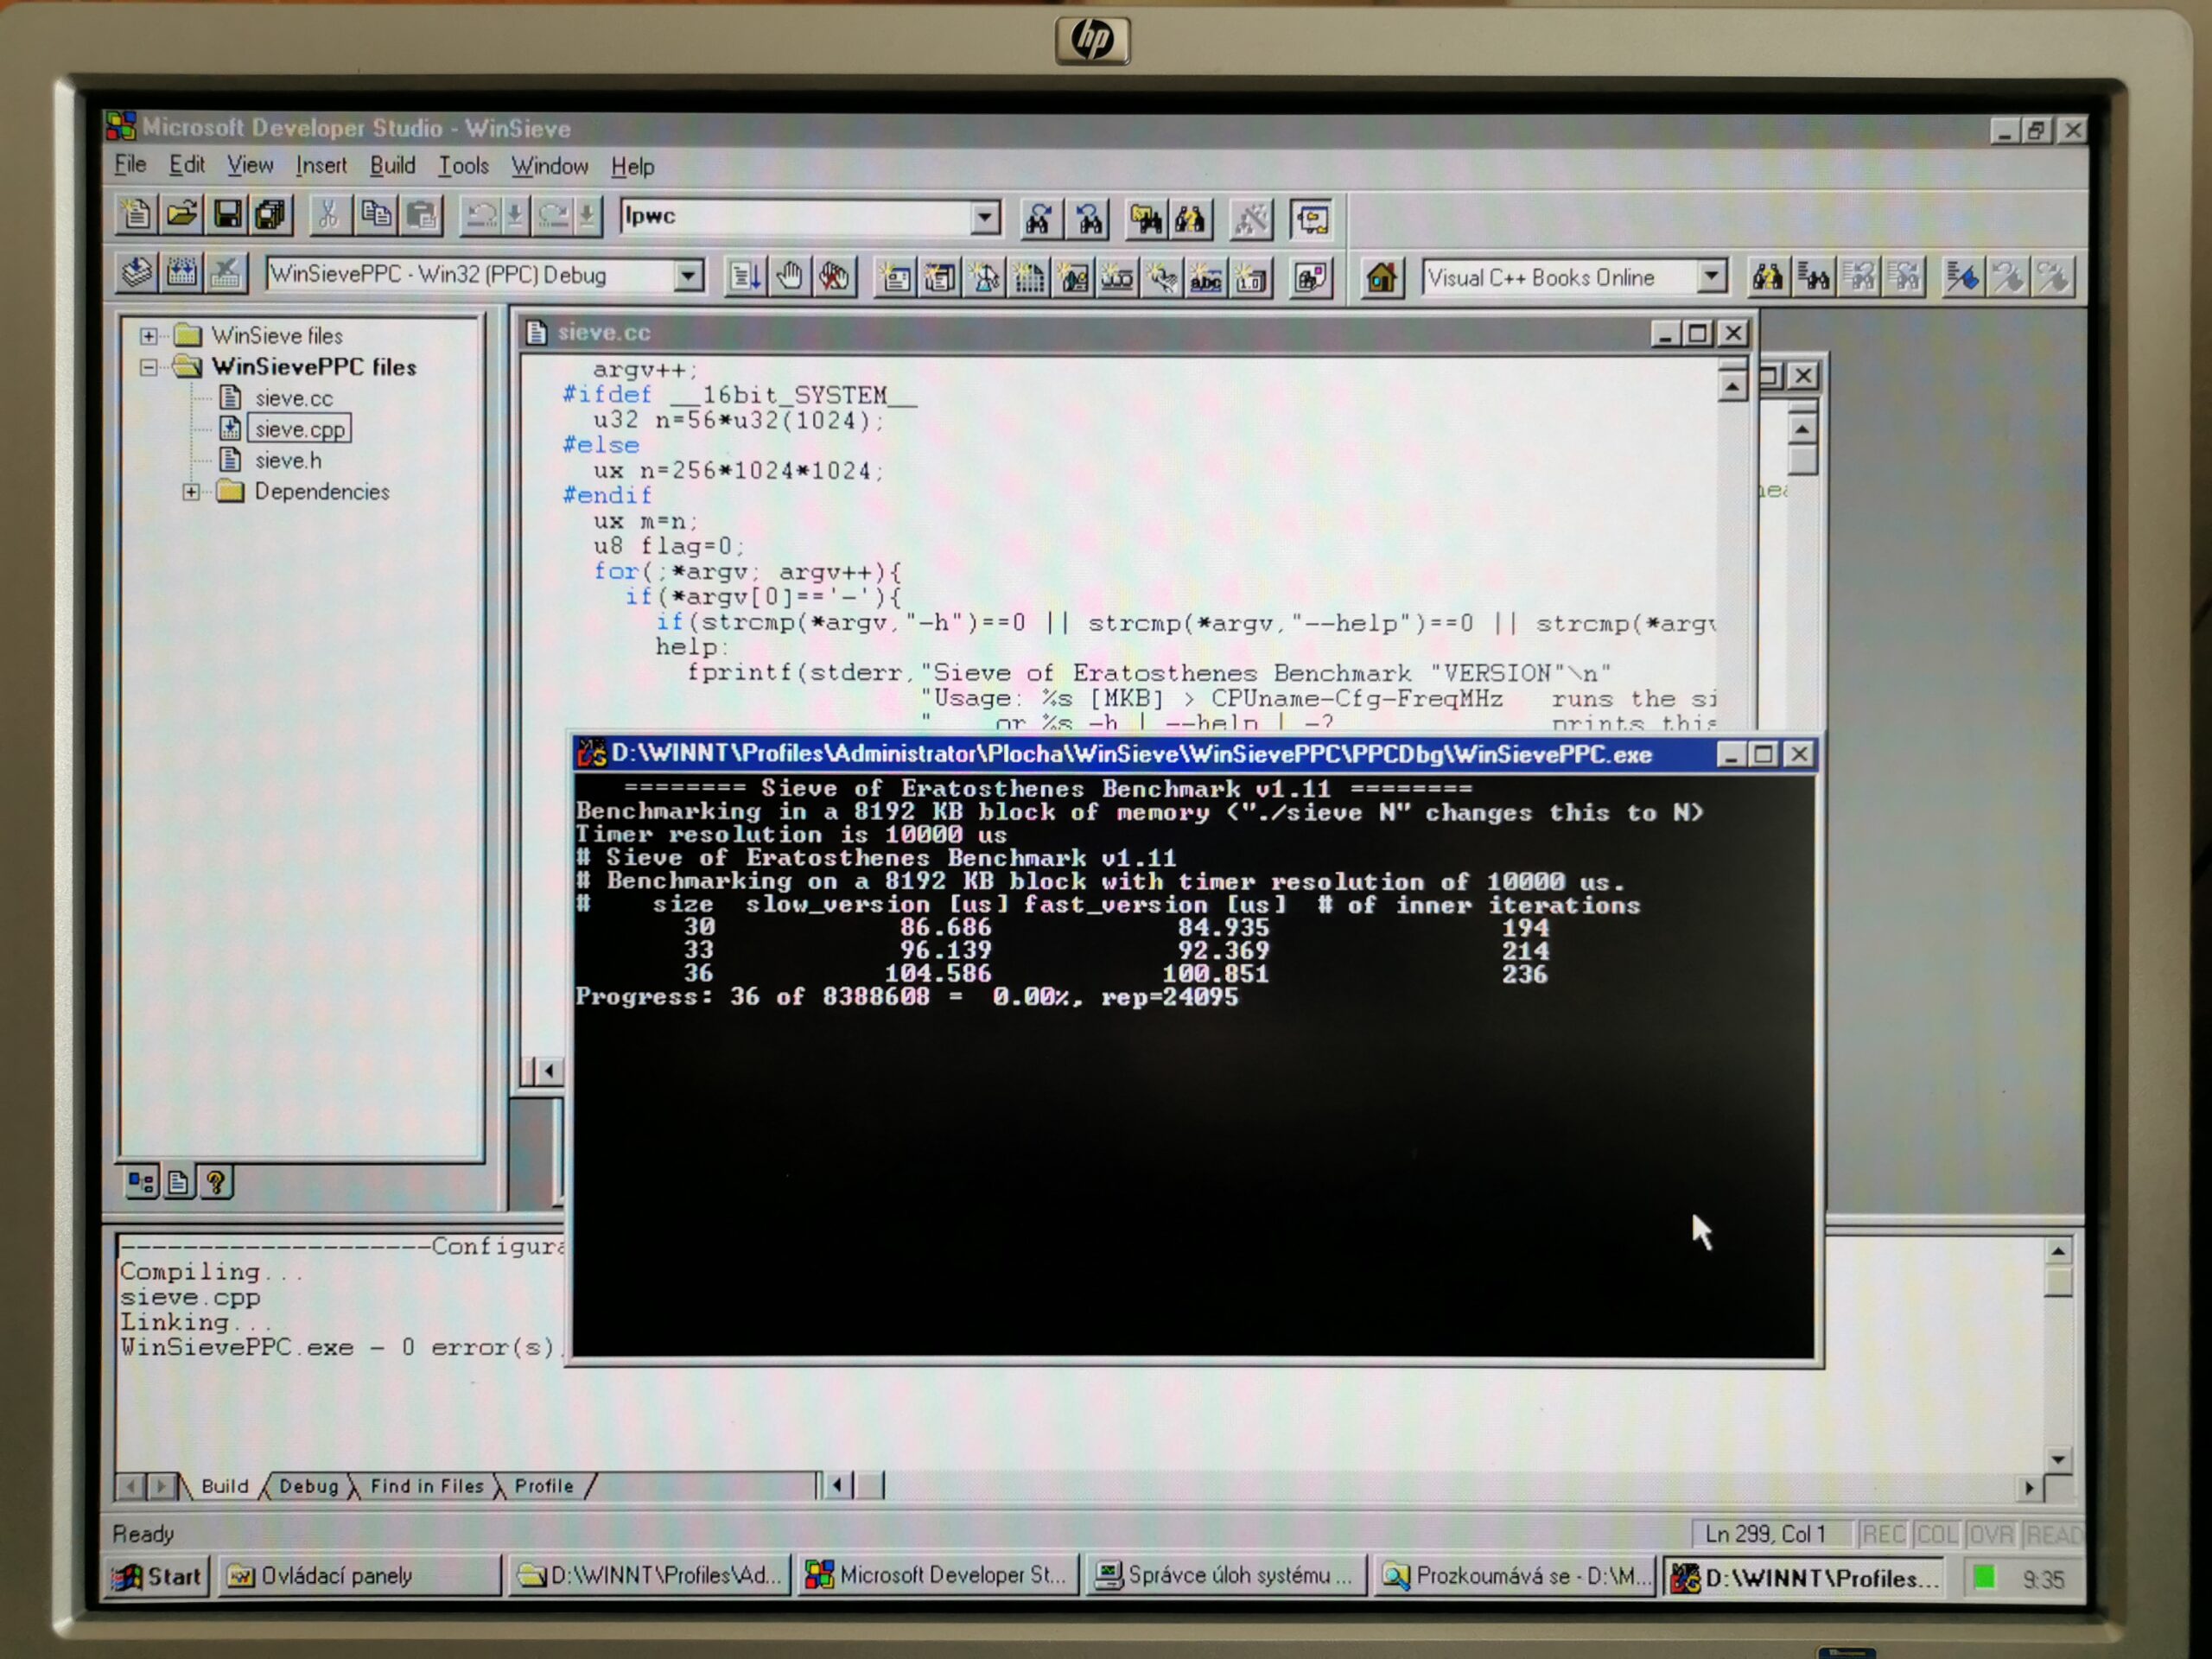Select sieve.h in the file tree
Image resolution: width=2212 pixels, height=1659 pixels.
point(288,460)
